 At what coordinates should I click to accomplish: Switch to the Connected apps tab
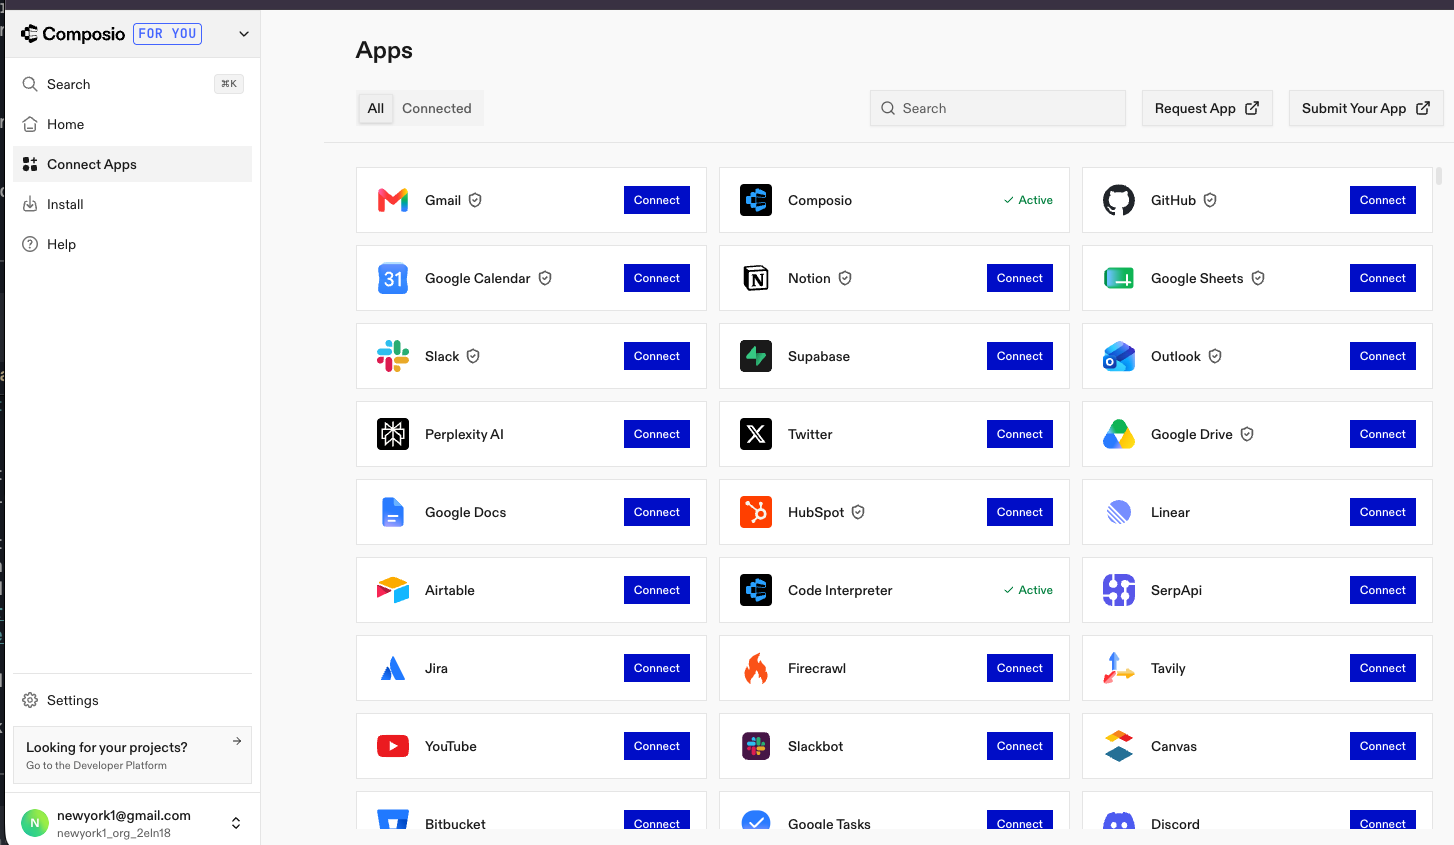coord(437,108)
